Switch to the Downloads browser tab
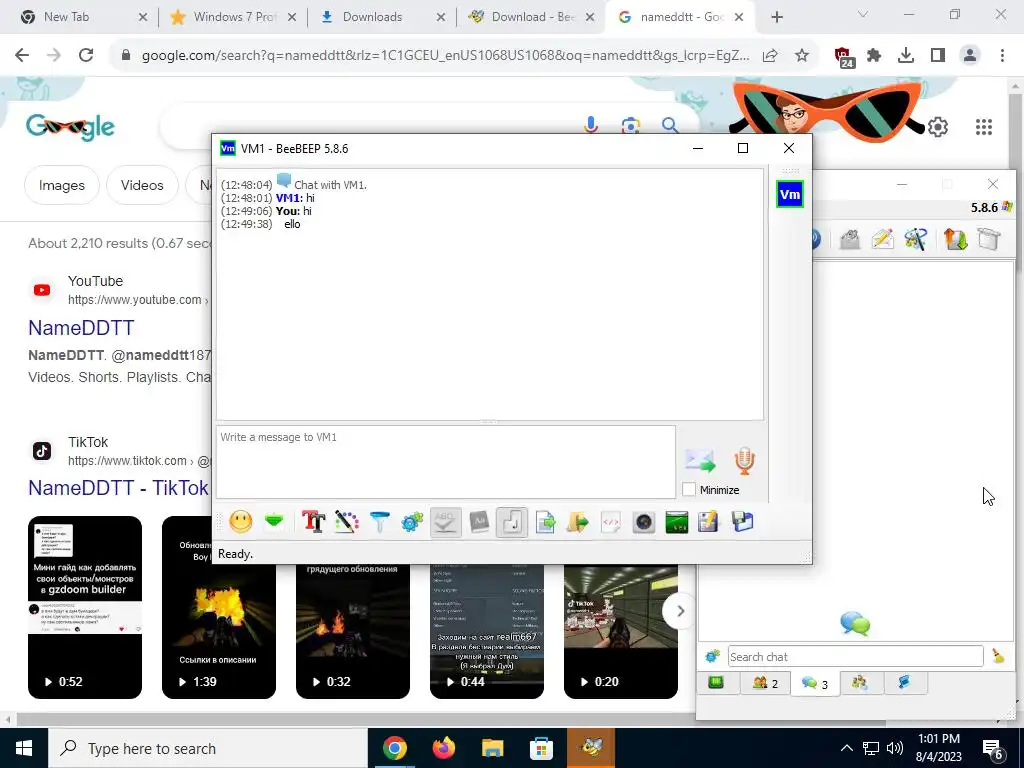The image size is (1024, 768). pyautogui.click(x=382, y=17)
